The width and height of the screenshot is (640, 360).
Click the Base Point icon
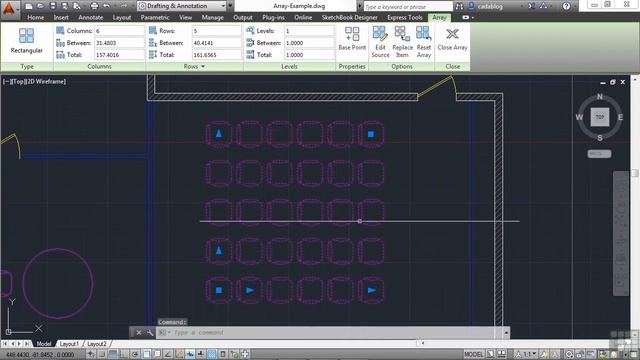(352, 33)
